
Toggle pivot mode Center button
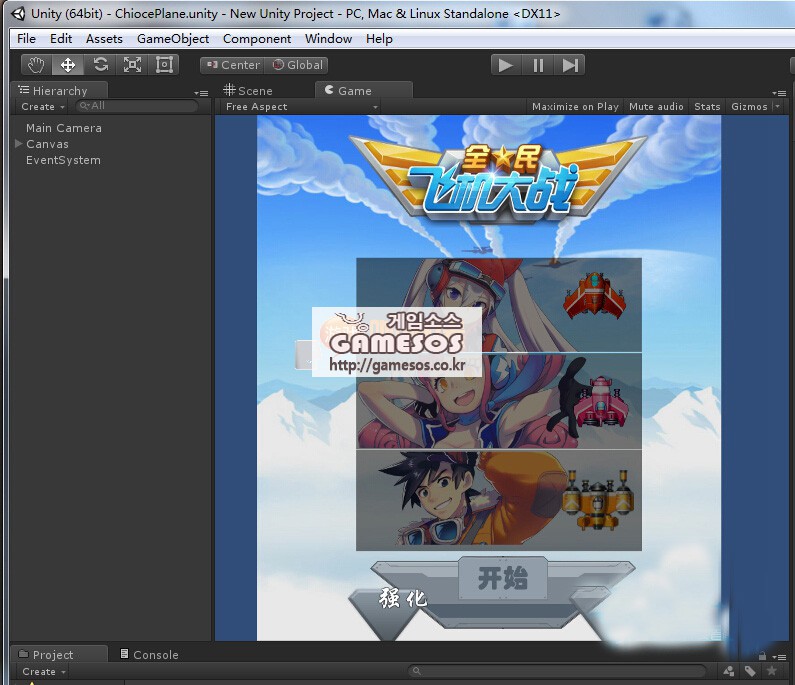233,65
